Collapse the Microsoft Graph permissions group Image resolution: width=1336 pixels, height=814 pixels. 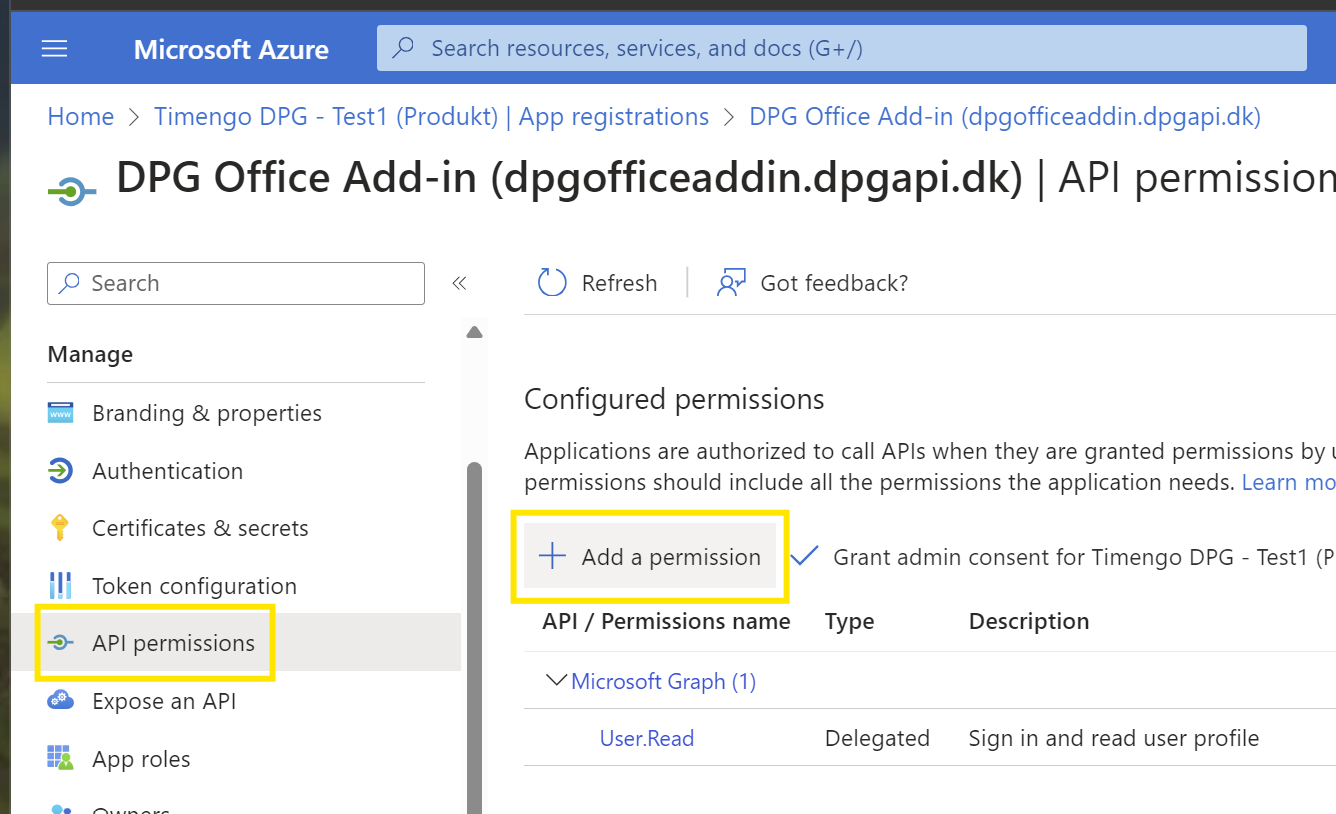tap(555, 681)
